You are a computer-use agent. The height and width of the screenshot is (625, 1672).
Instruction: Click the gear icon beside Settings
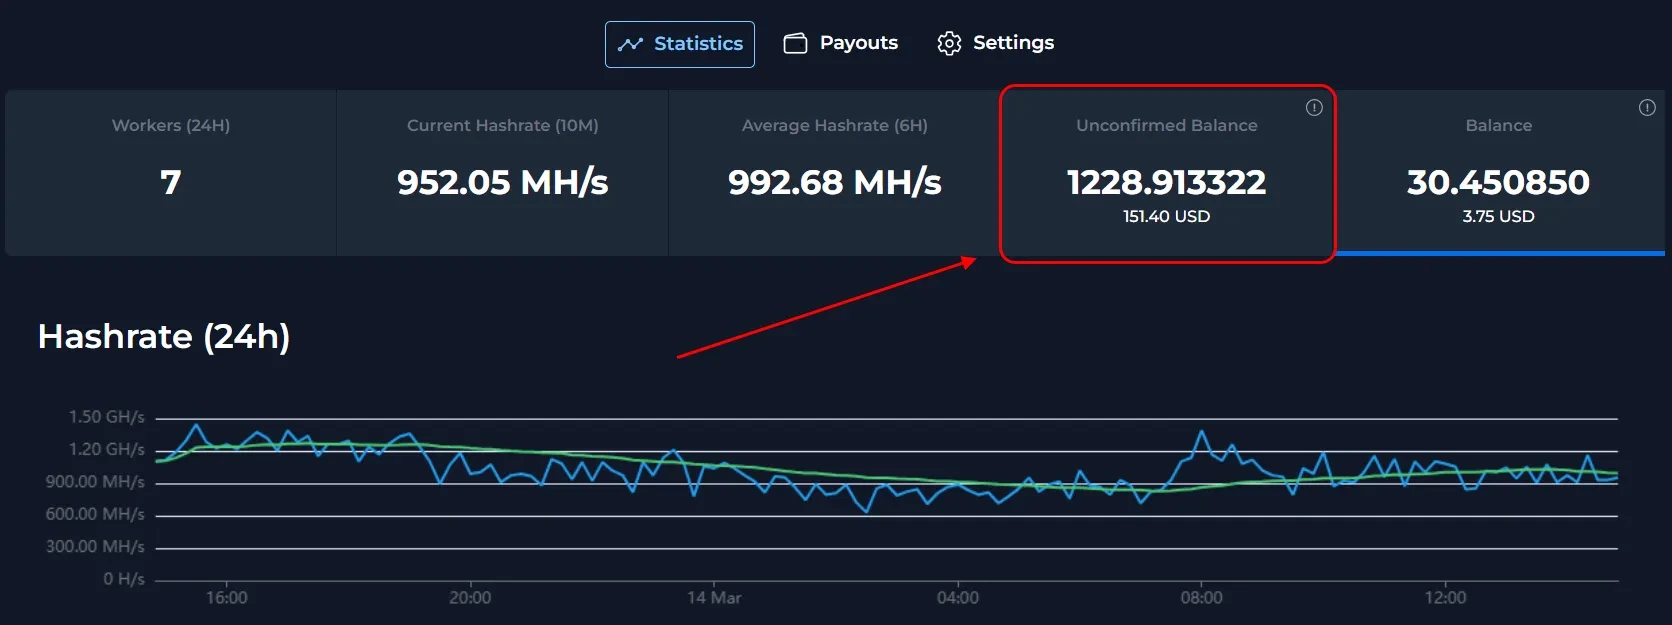[x=948, y=43]
